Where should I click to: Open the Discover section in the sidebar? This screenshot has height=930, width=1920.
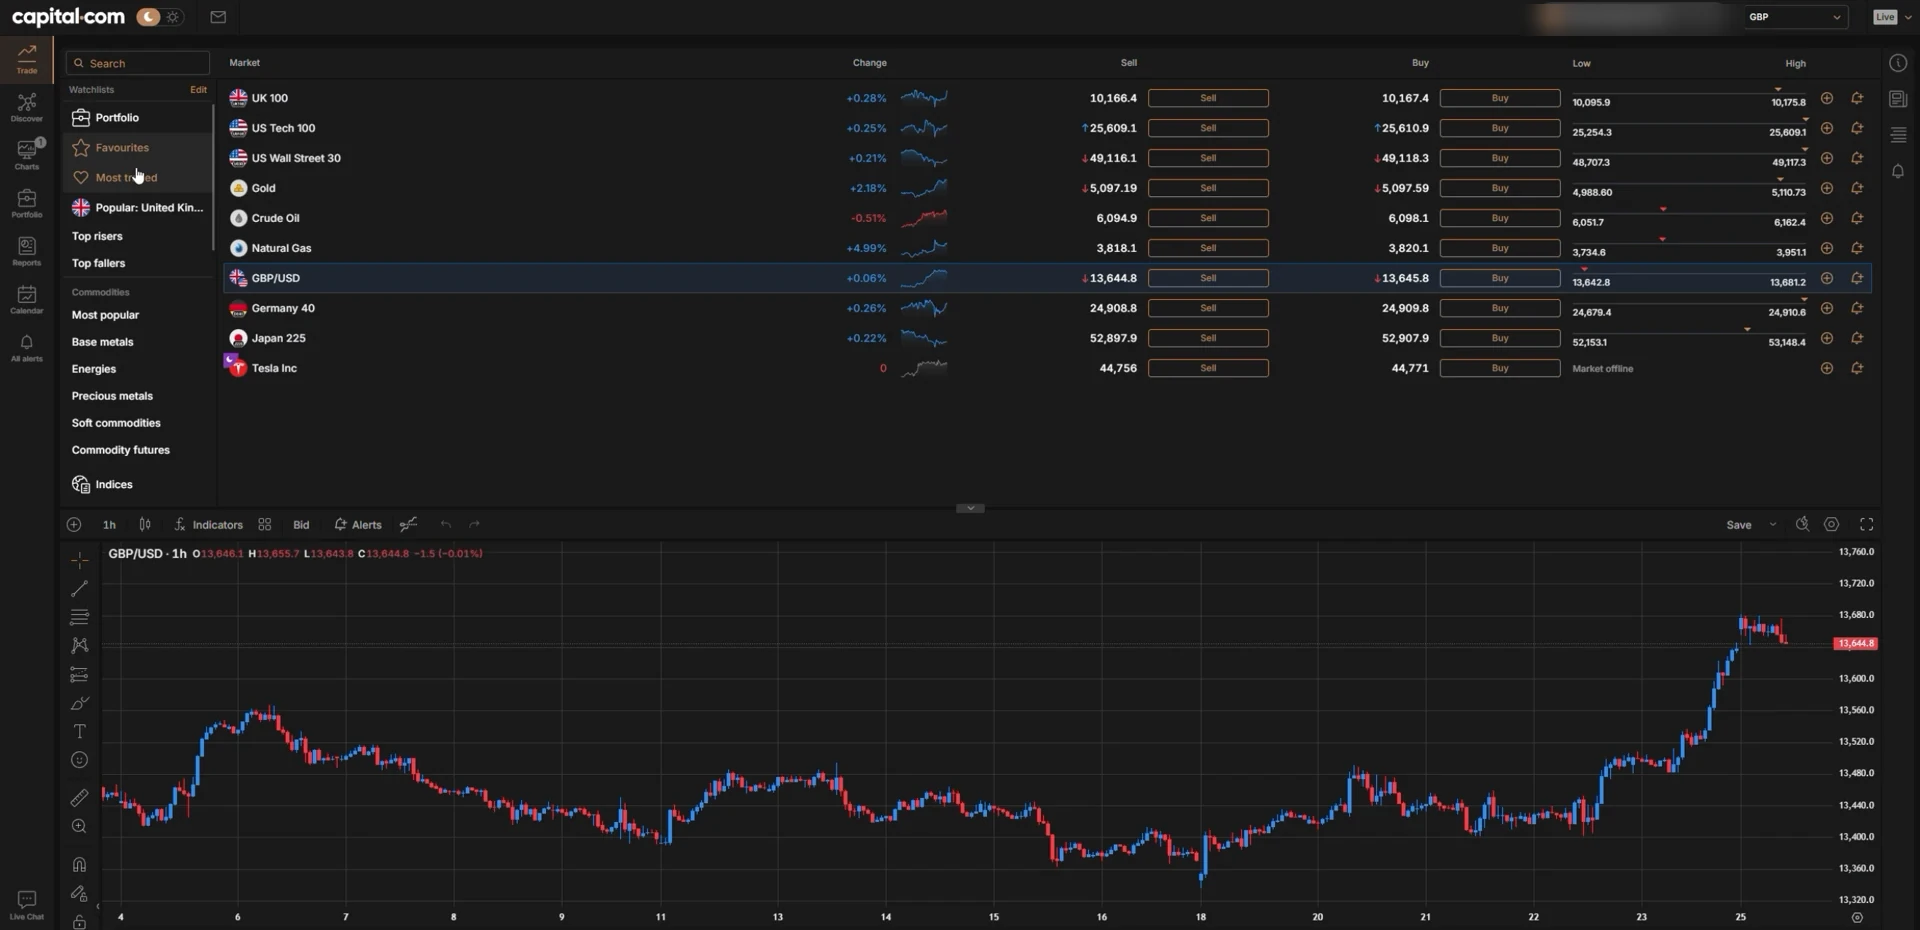27,107
